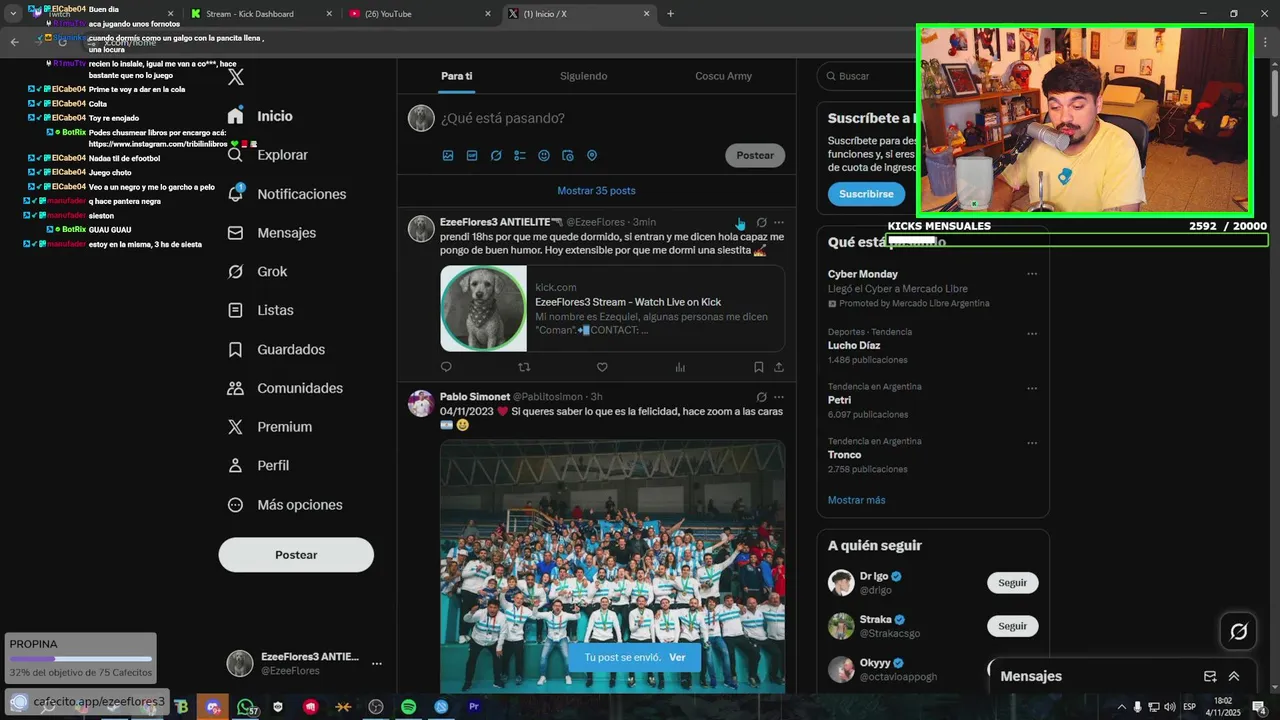Open Perfil in the sidebar
Viewport: 1280px width, 720px height.
[258, 466]
